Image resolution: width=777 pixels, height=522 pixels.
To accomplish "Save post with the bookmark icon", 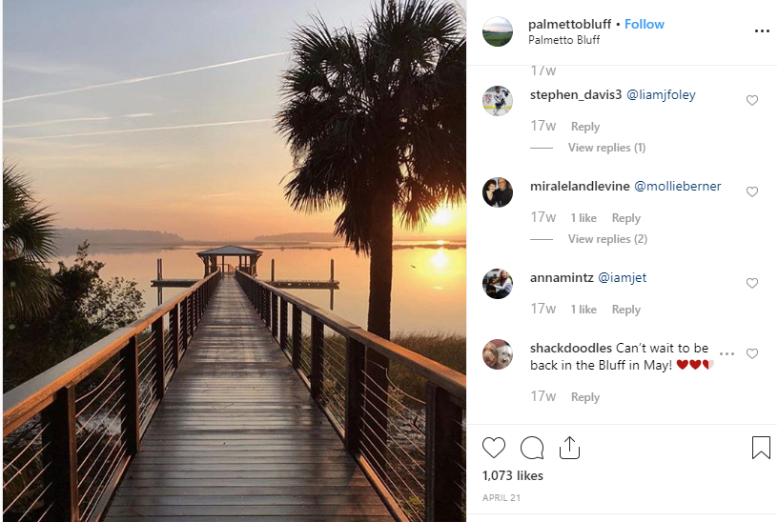I will point(761,448).
